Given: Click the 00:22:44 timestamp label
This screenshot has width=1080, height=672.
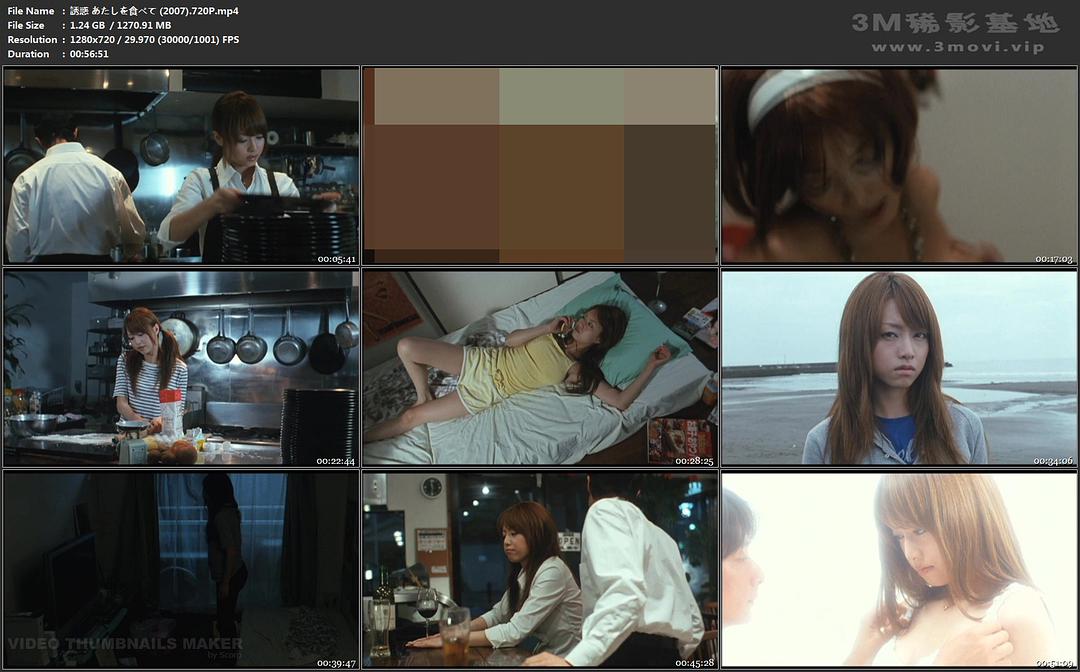Looking at the screenshot, I should [x=335, y=461].
